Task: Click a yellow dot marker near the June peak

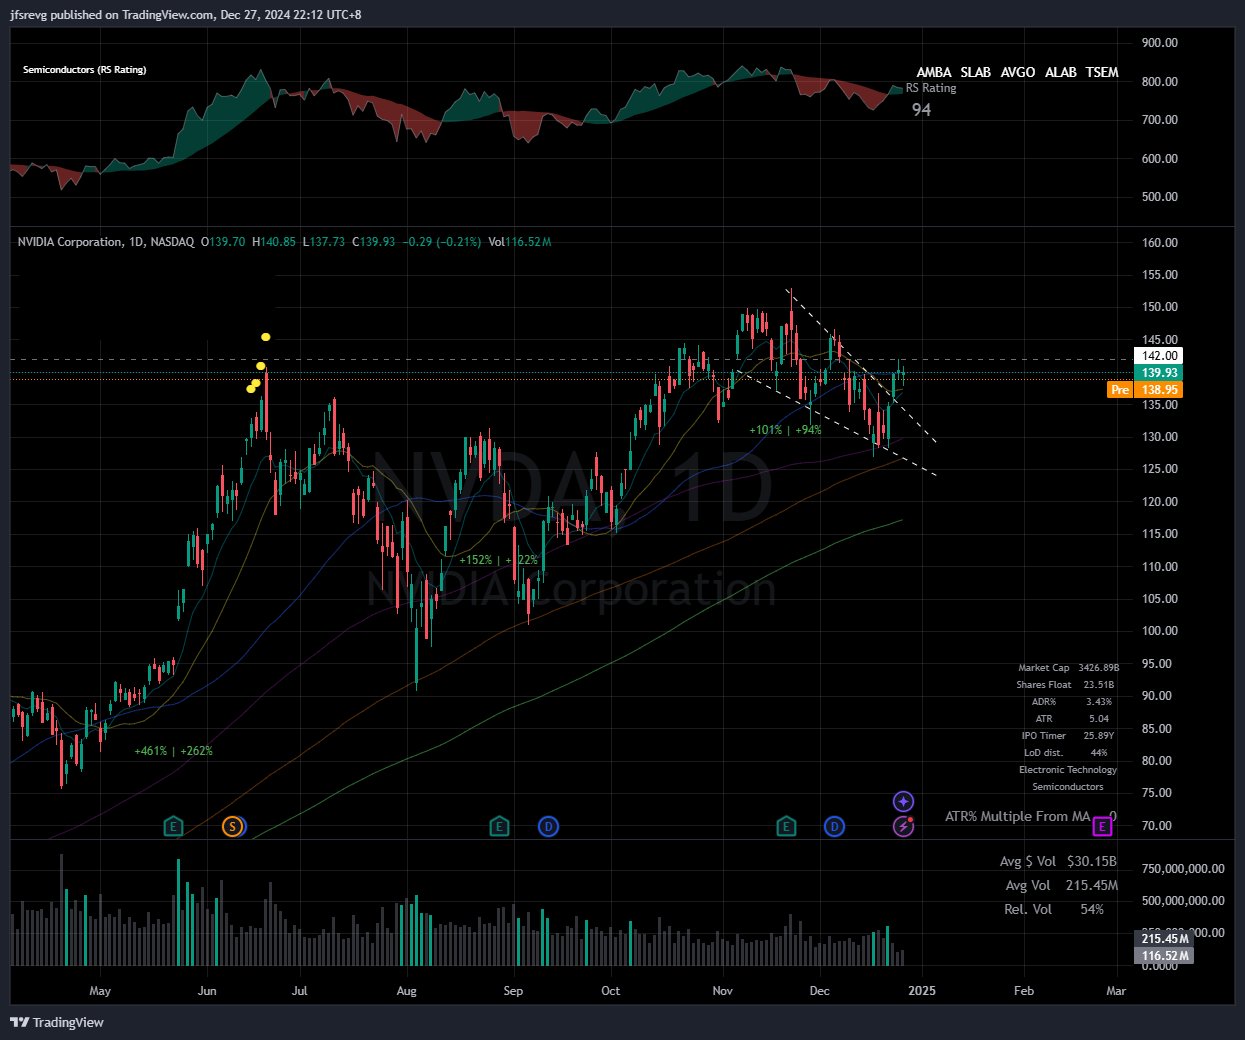Action: coord(265,337)
